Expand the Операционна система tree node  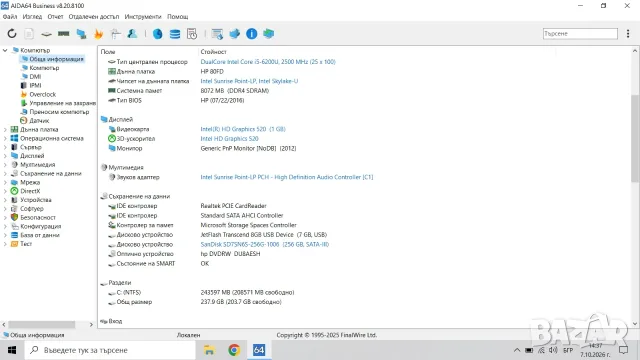(5, 138)
